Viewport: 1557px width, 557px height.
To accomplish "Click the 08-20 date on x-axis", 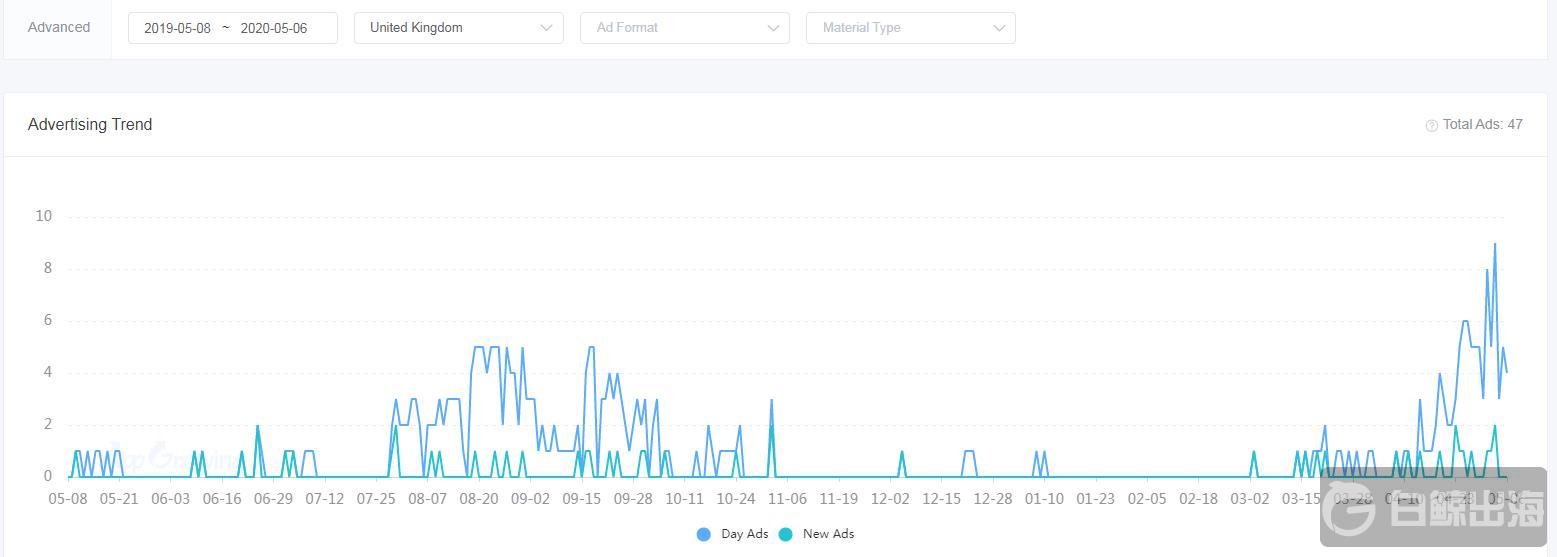I will tap(479, 498).
